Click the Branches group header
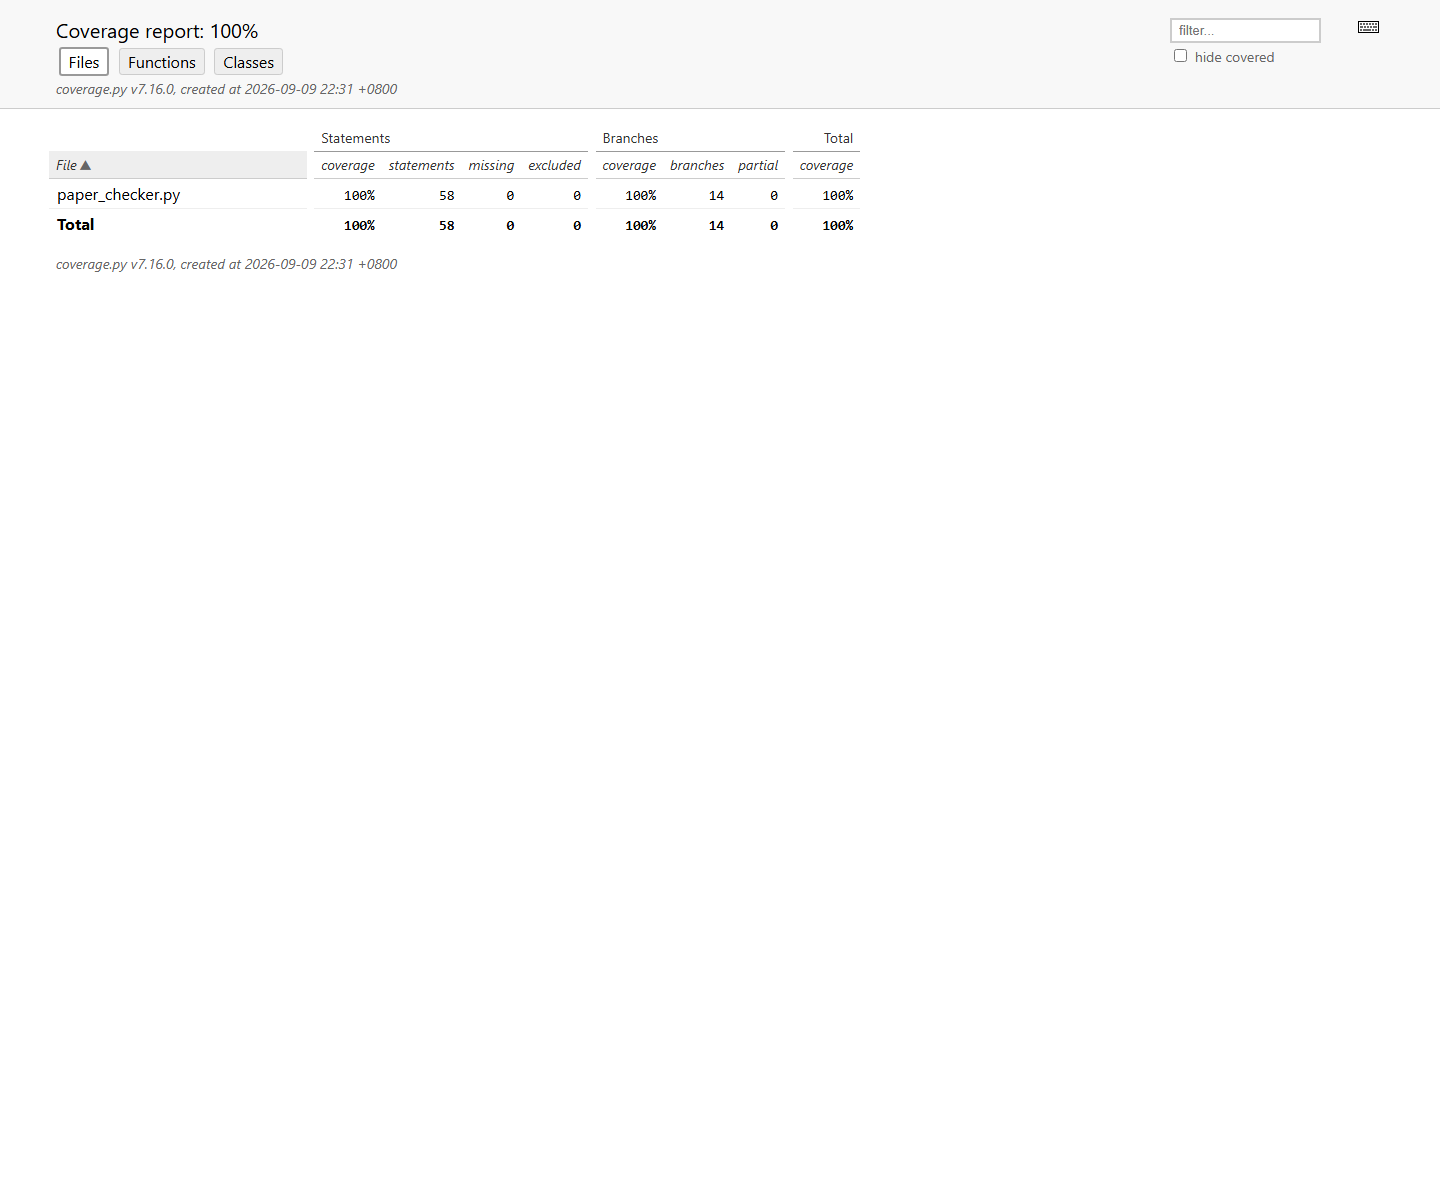1440x1200 pixels. coord(630,138)
